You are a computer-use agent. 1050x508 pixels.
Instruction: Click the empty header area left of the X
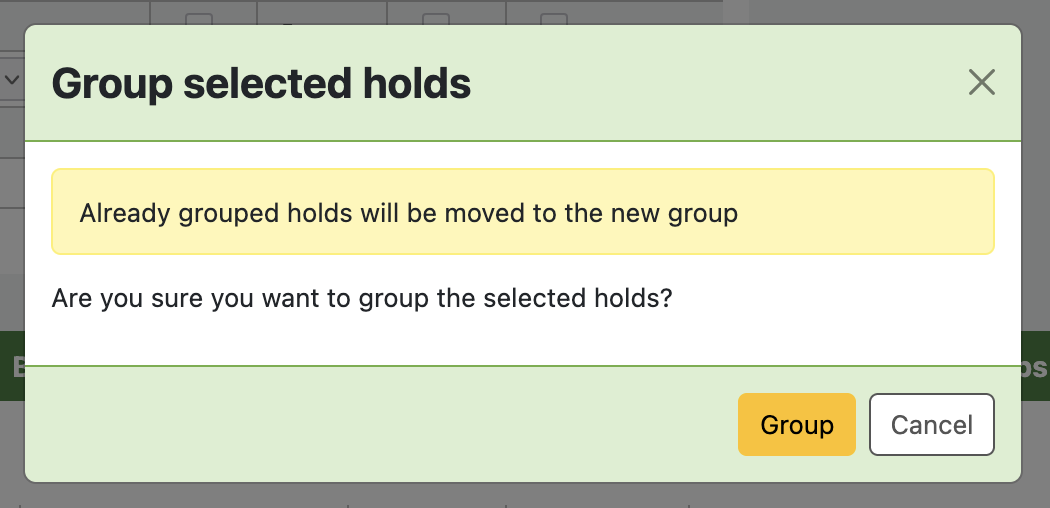[x=720, y=84]
